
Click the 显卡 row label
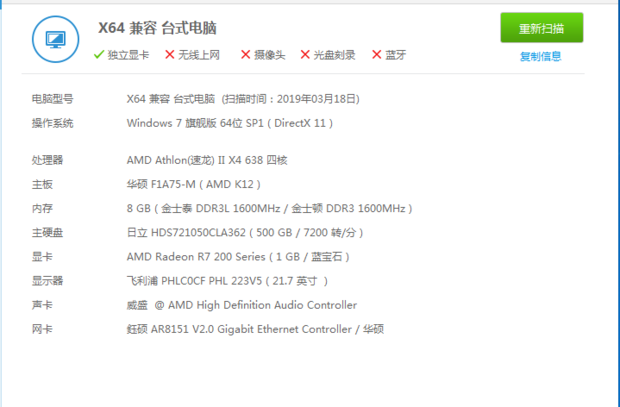(42, 257)
